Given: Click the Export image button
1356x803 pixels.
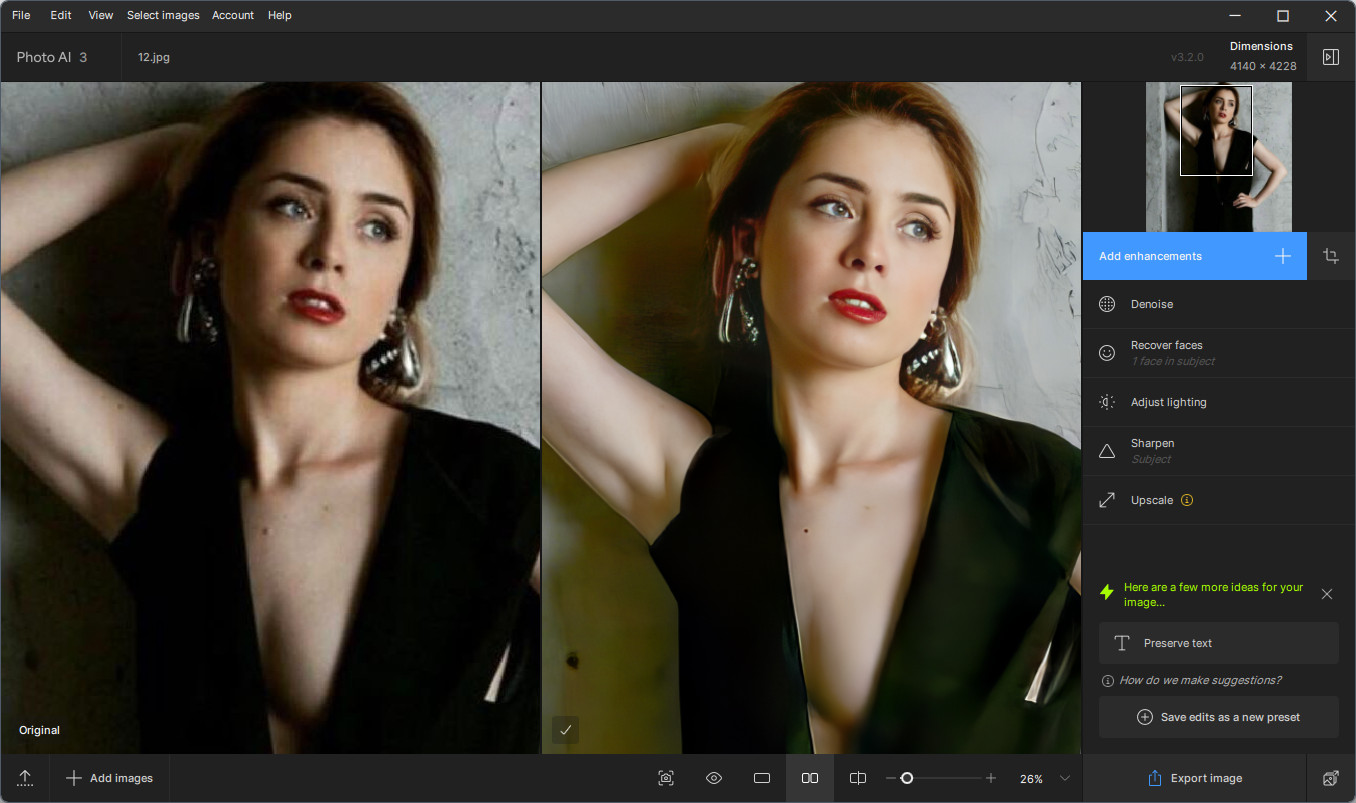Looking at the screenshot, I should click(1194, 778).
